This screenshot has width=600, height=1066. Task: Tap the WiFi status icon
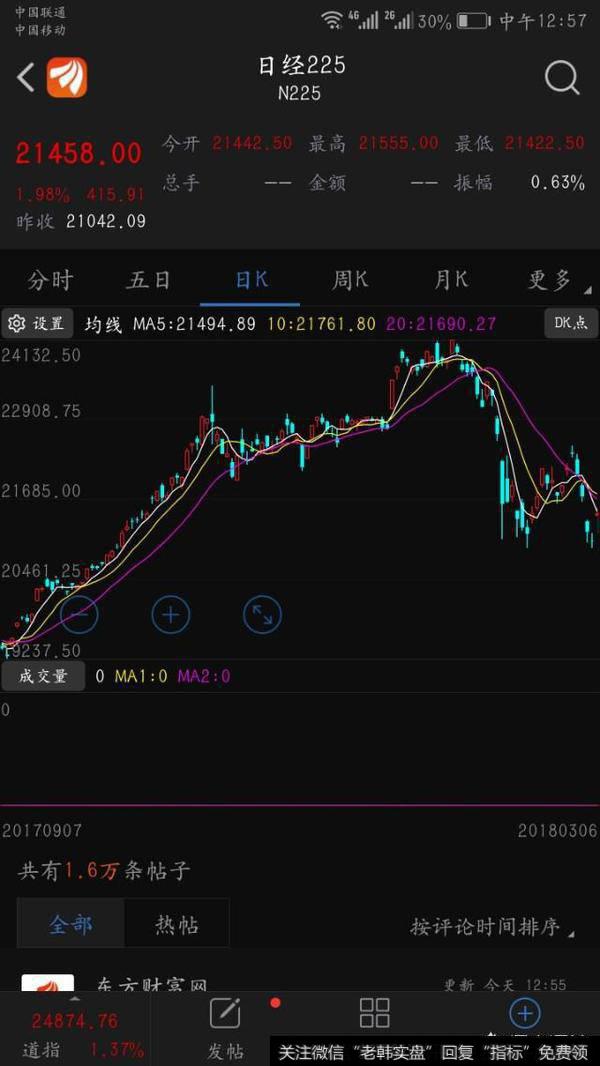tap(332, 20)
